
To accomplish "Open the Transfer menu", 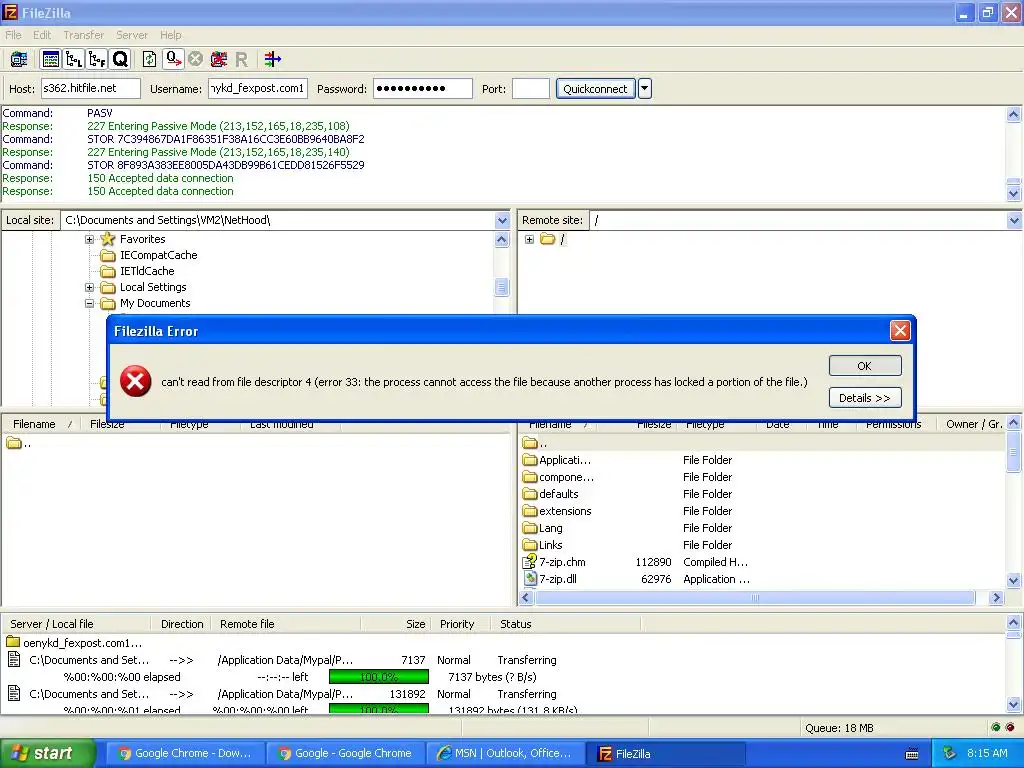I will (x=84, y=35).
